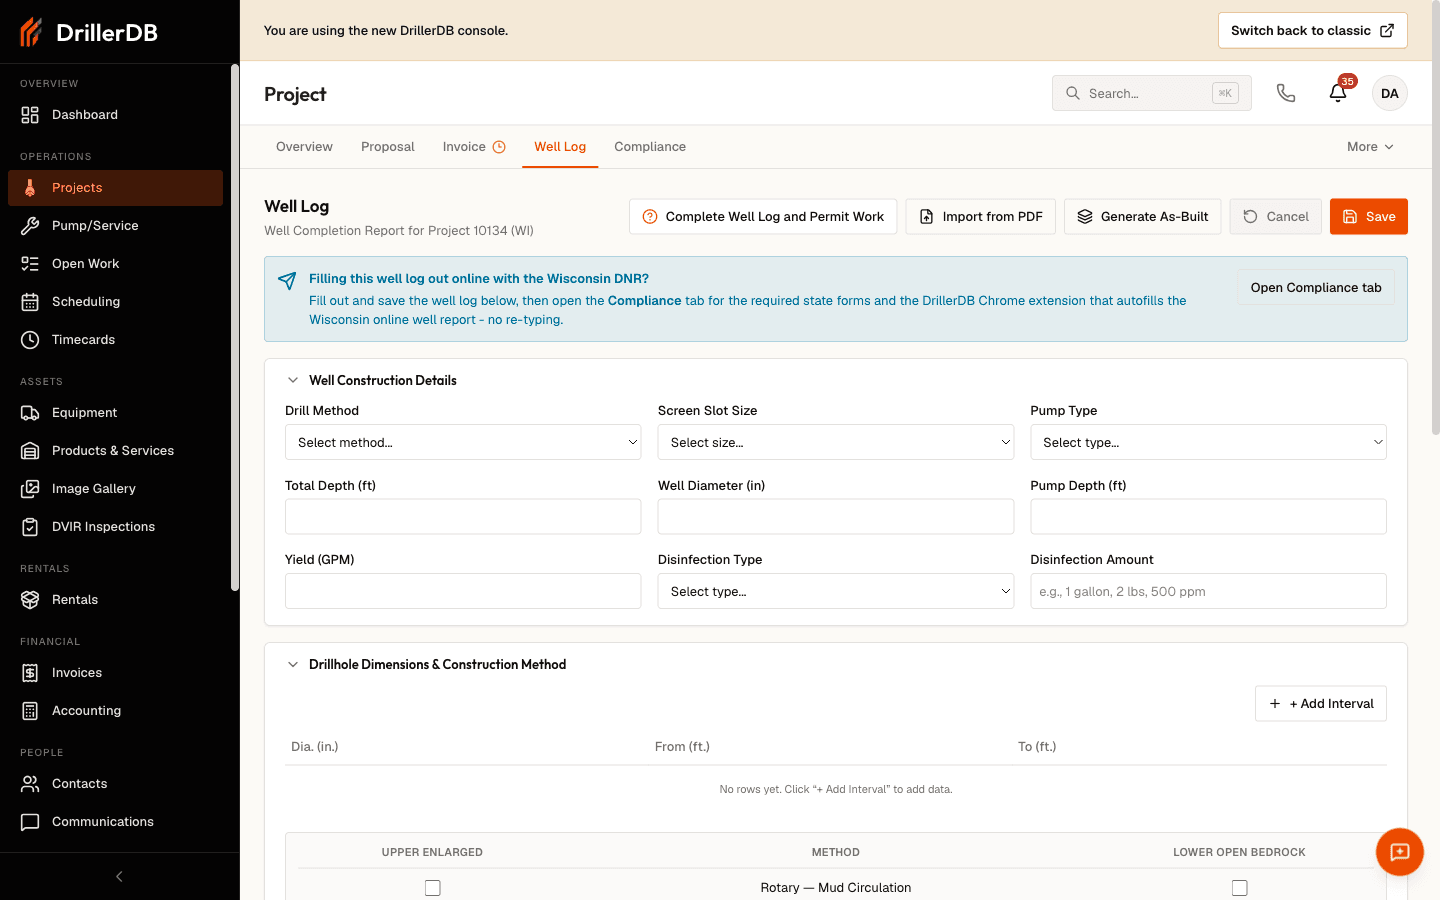Open the orange chat bubble widget

tap(1400, 852)
